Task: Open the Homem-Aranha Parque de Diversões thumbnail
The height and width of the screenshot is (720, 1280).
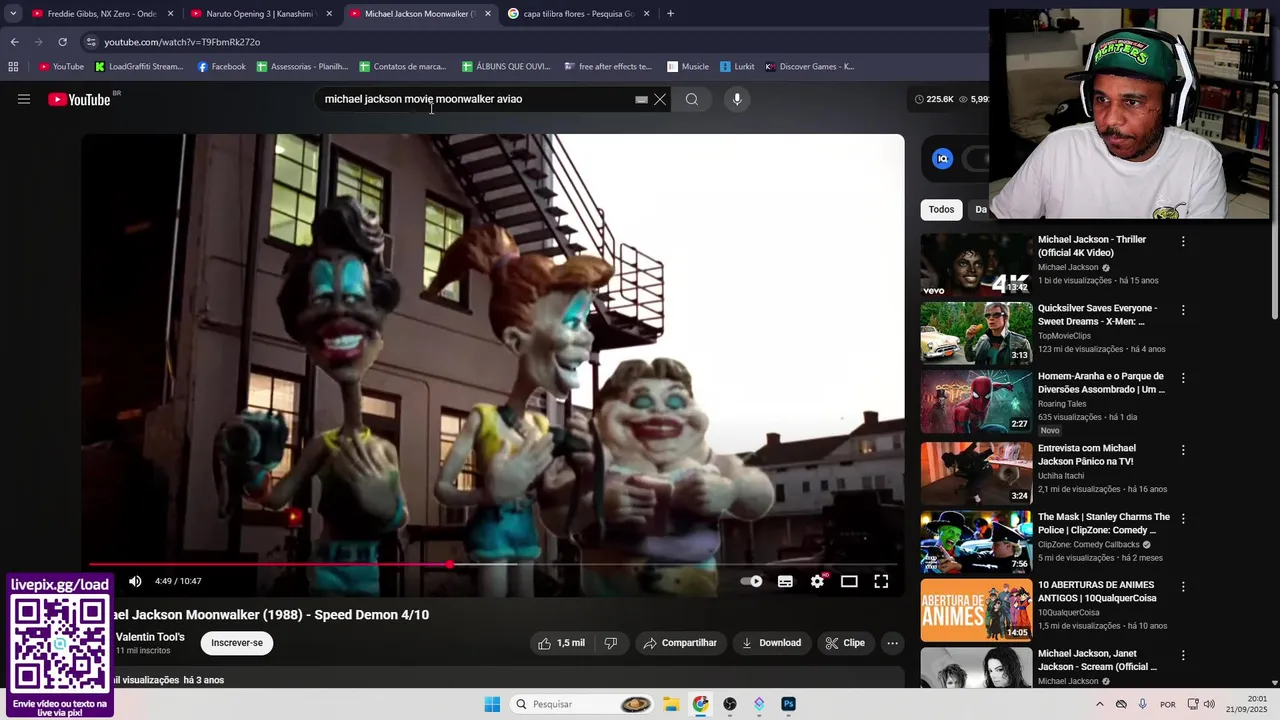Action: [976, 401]
